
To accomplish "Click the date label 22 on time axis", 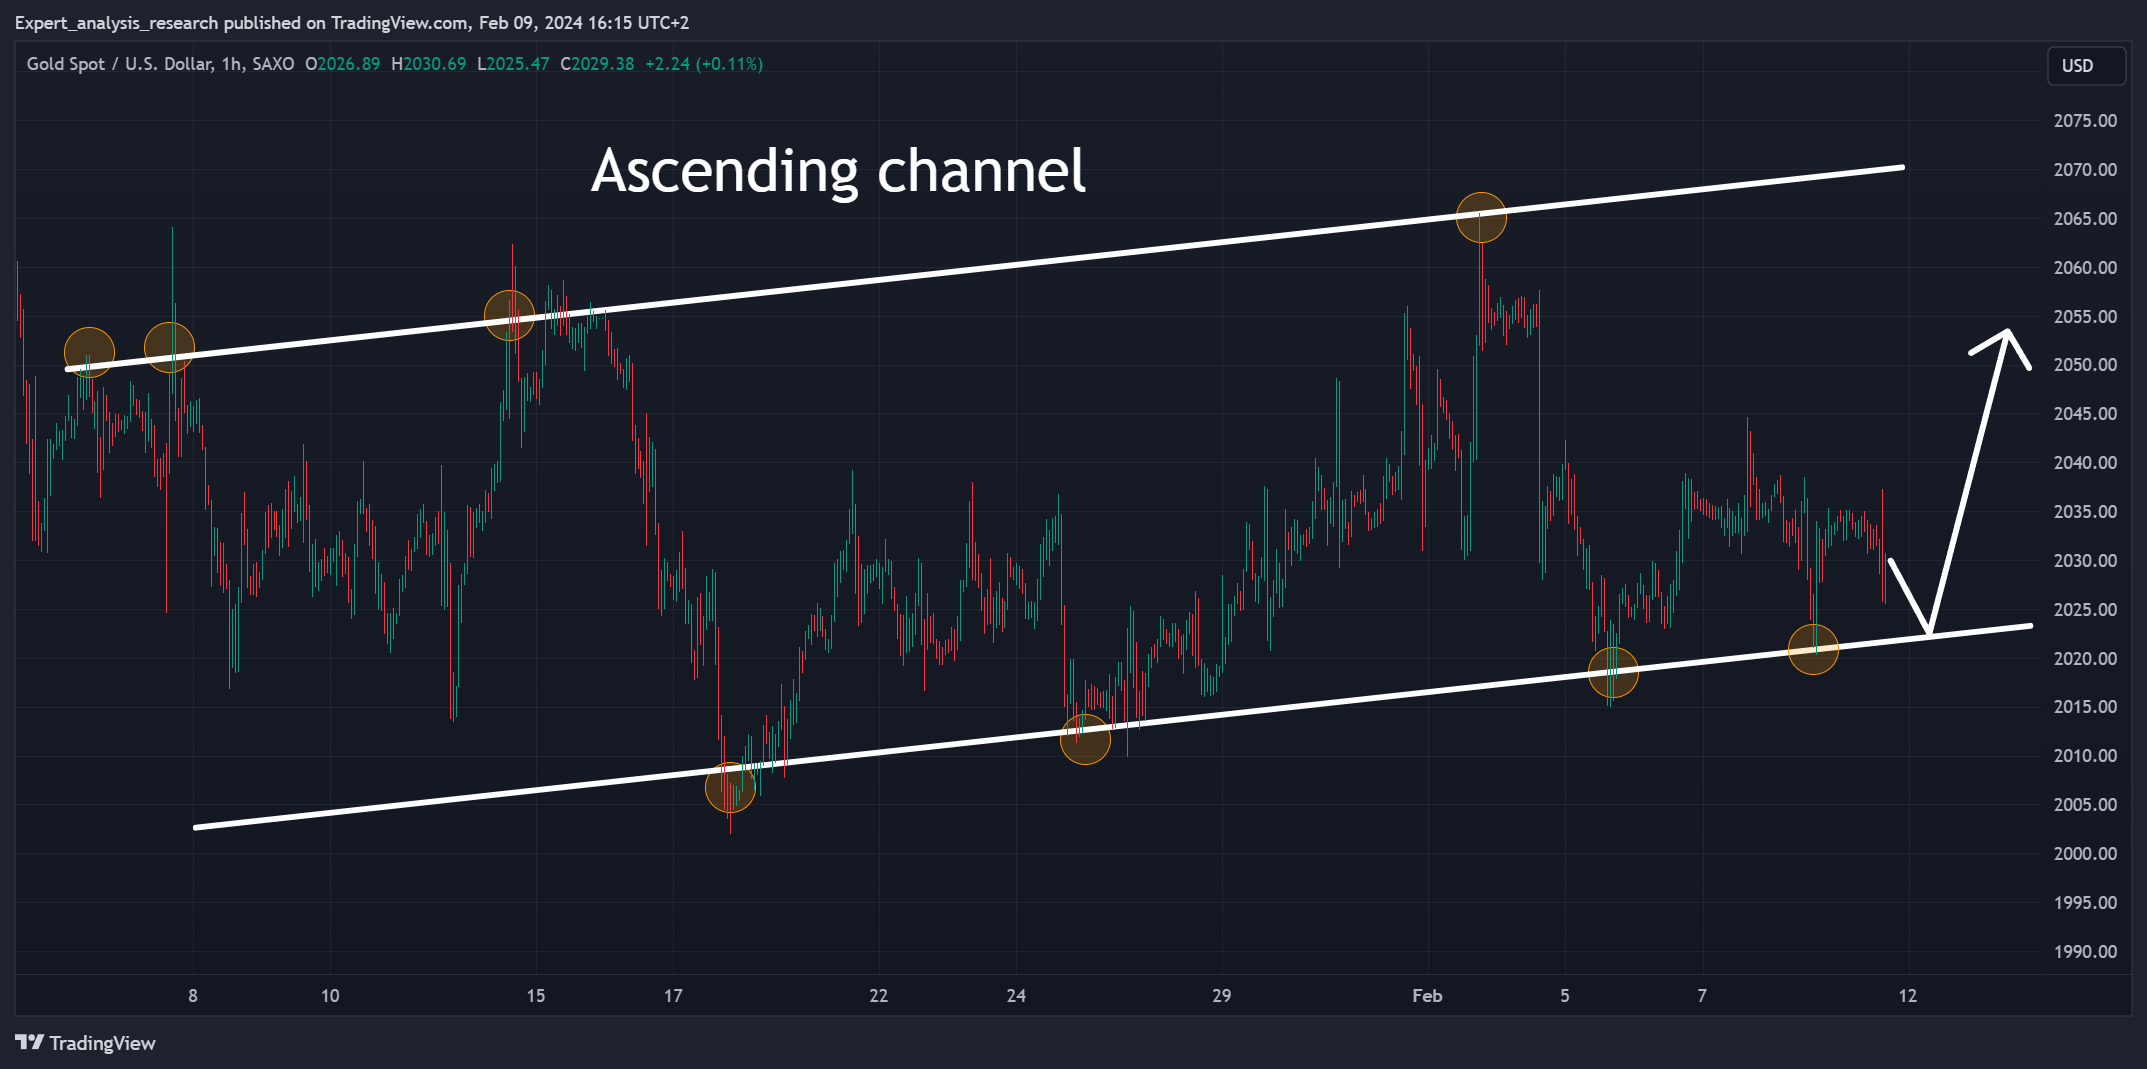I will click(879, 996).
